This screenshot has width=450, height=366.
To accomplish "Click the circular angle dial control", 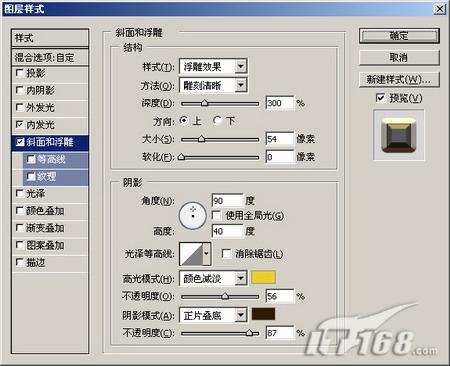I will [x=193, y=216].
